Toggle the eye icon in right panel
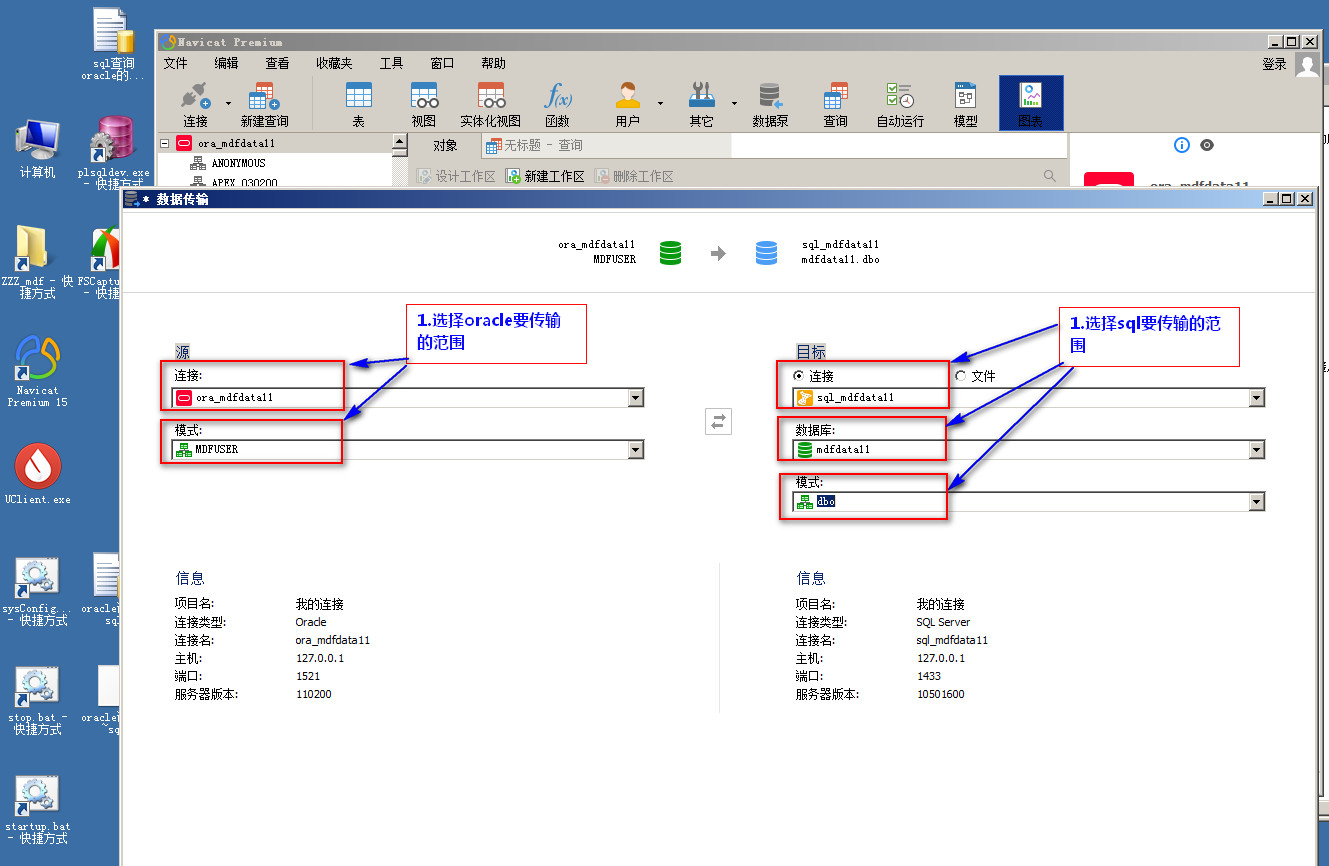This screenshot has width=1329, height=866. click(x=1207, y=145)
